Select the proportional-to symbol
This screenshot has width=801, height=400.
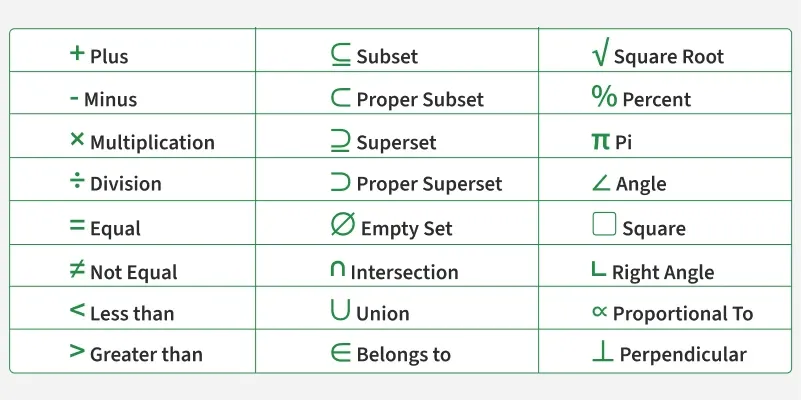600,312
